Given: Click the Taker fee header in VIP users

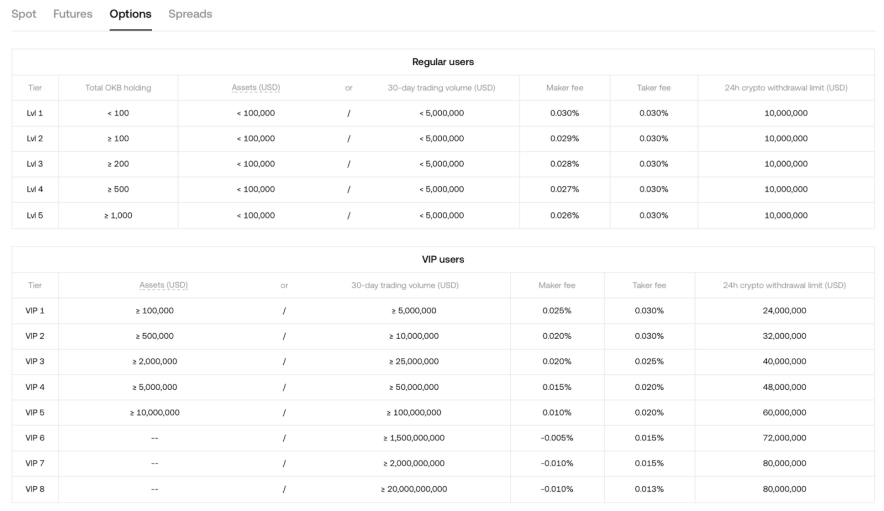Looking at the screenshot, I should pyautogui.click(x=649, y=285).
